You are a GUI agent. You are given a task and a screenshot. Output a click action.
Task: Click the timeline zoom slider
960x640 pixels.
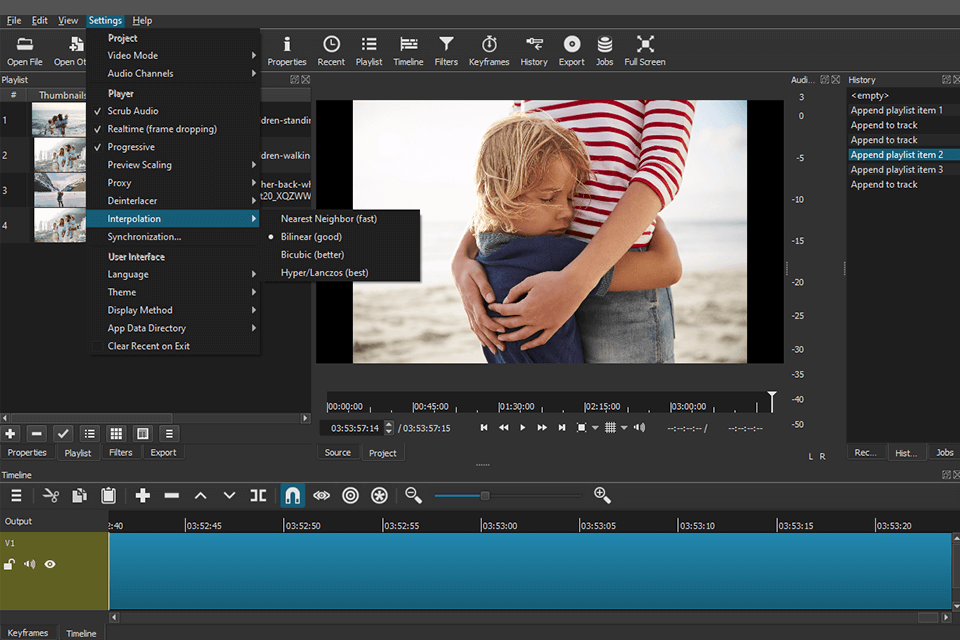coord(486,495)
